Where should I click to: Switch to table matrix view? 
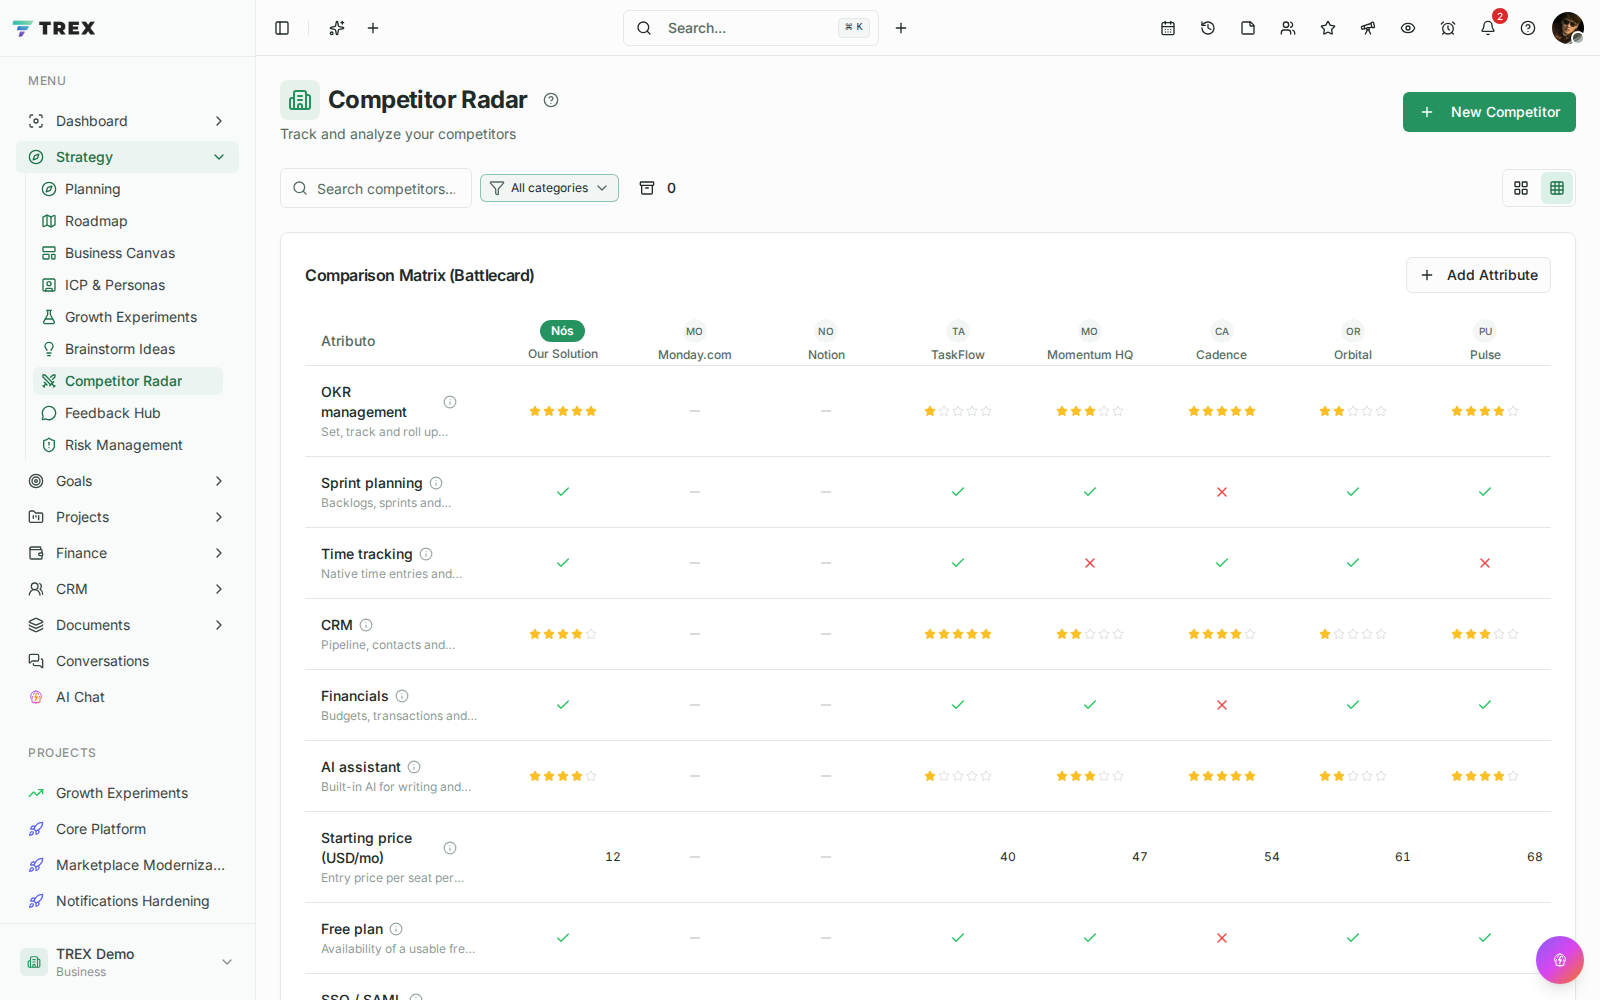[x=1557, y=188]
